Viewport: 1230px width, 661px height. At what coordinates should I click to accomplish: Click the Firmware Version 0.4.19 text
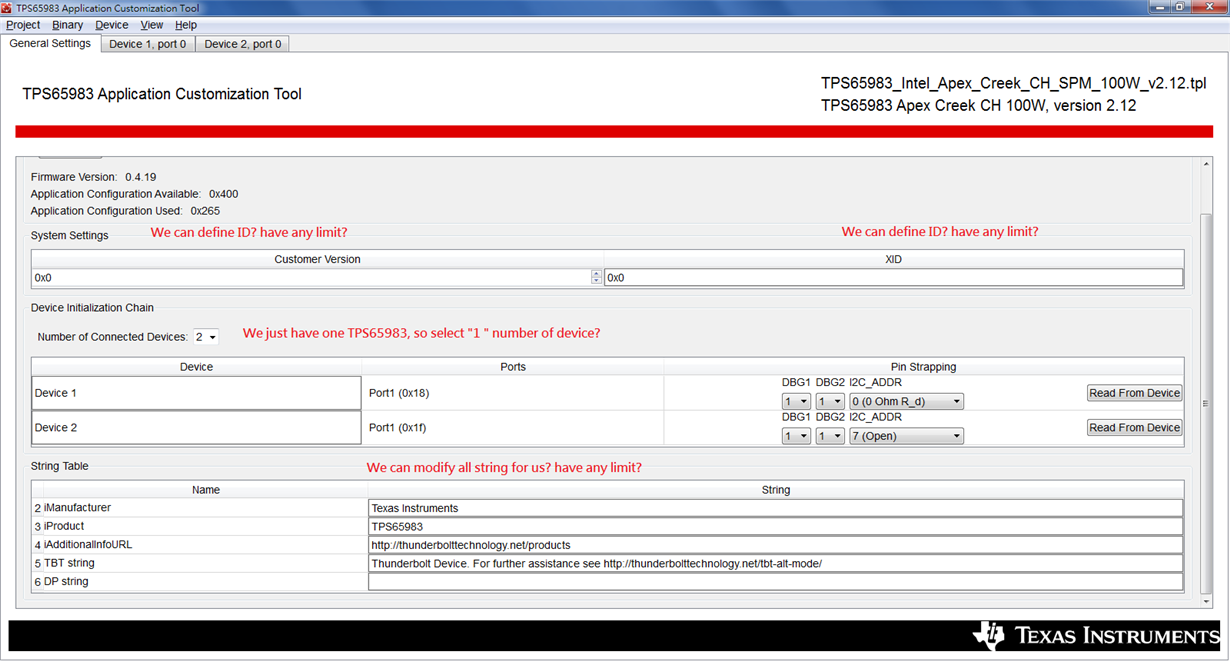point(93,177)
